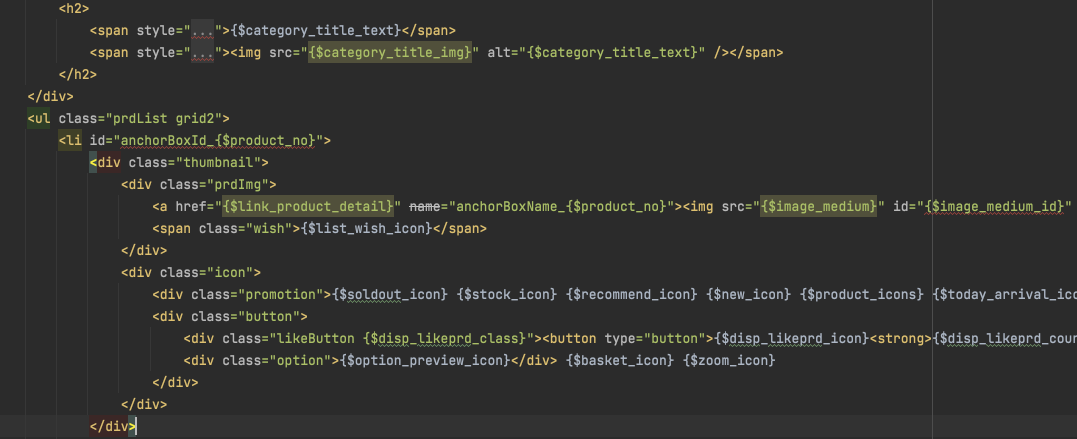The width and height of the screenshot is (1077, 439).
Task: Click the {$stock_icon} variable
Action: coord(507,294)
